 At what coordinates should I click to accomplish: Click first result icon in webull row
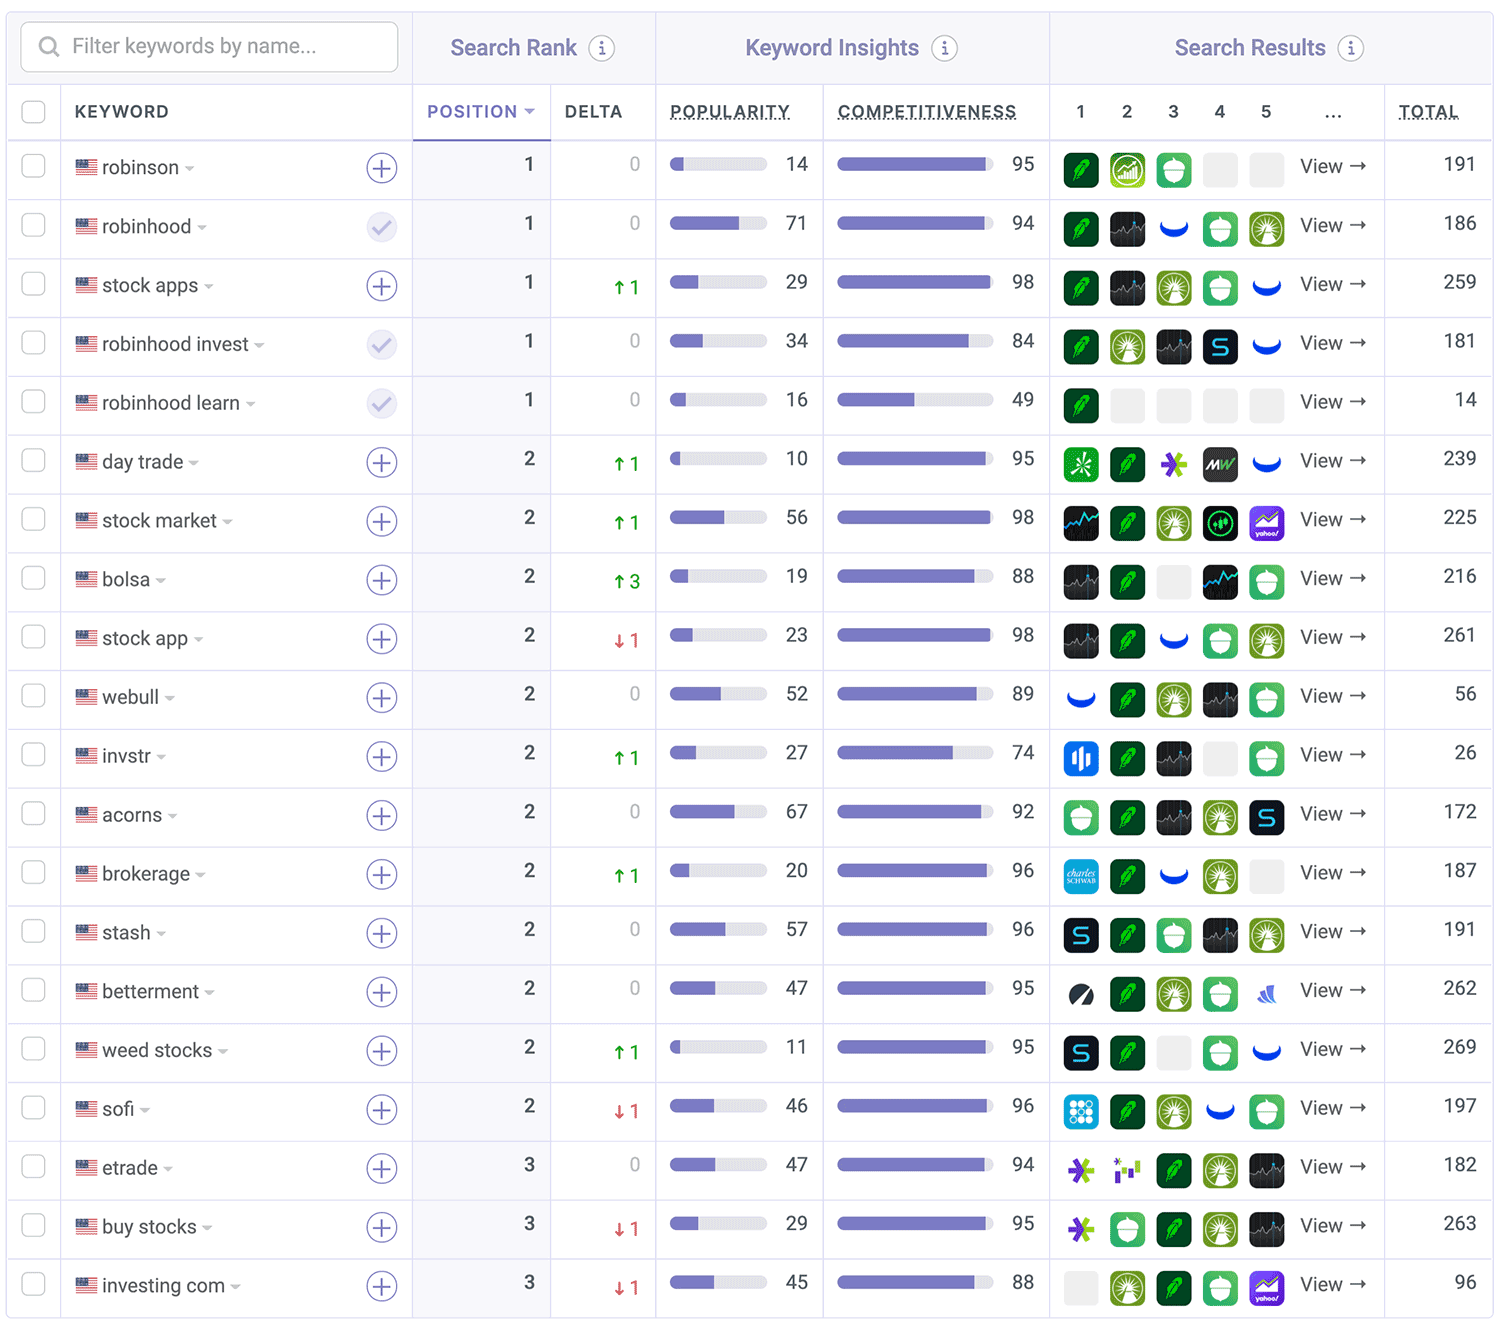[1081, 699]
